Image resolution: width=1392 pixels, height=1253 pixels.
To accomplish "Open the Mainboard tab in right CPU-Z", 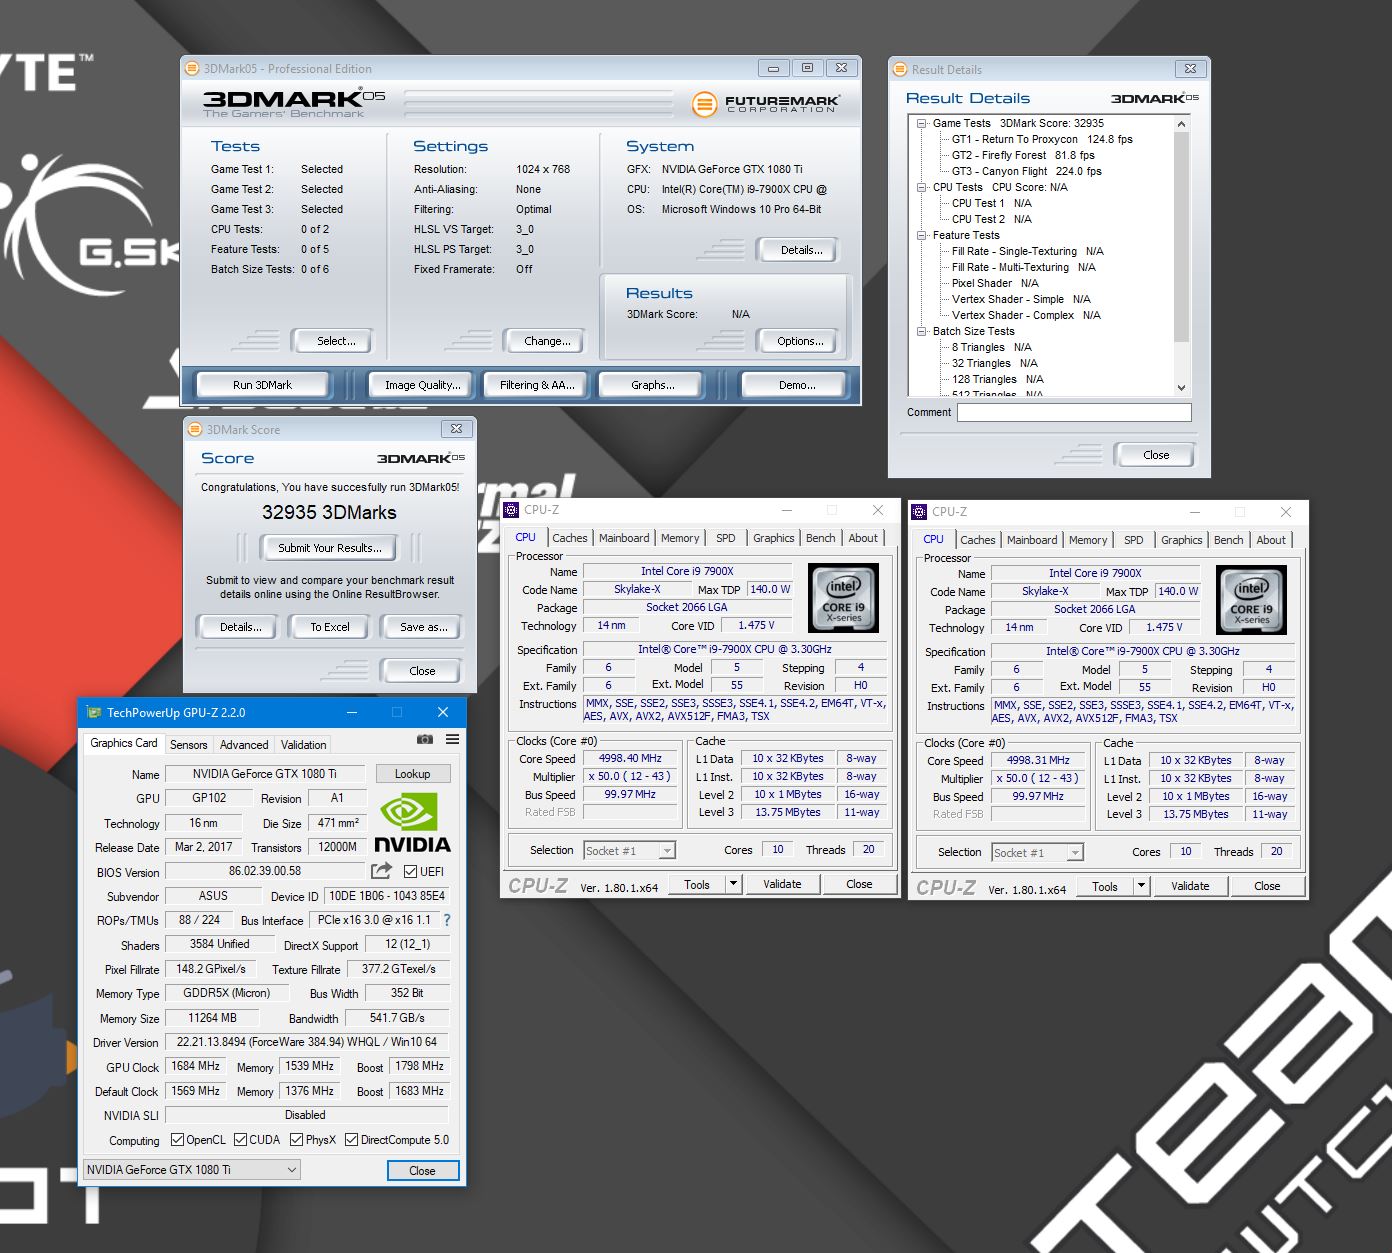I will [1032, 540].
